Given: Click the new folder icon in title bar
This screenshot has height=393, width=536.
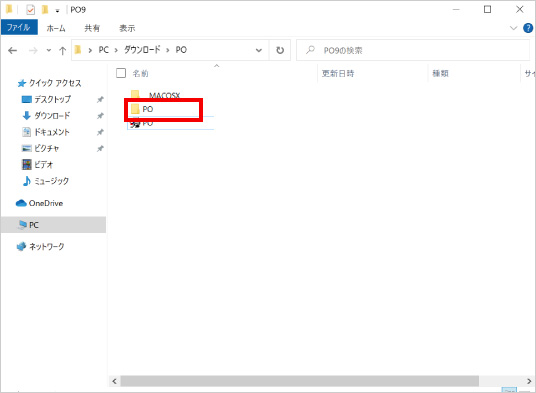Looking at the screenshot, I should click(x=45, y=10).
